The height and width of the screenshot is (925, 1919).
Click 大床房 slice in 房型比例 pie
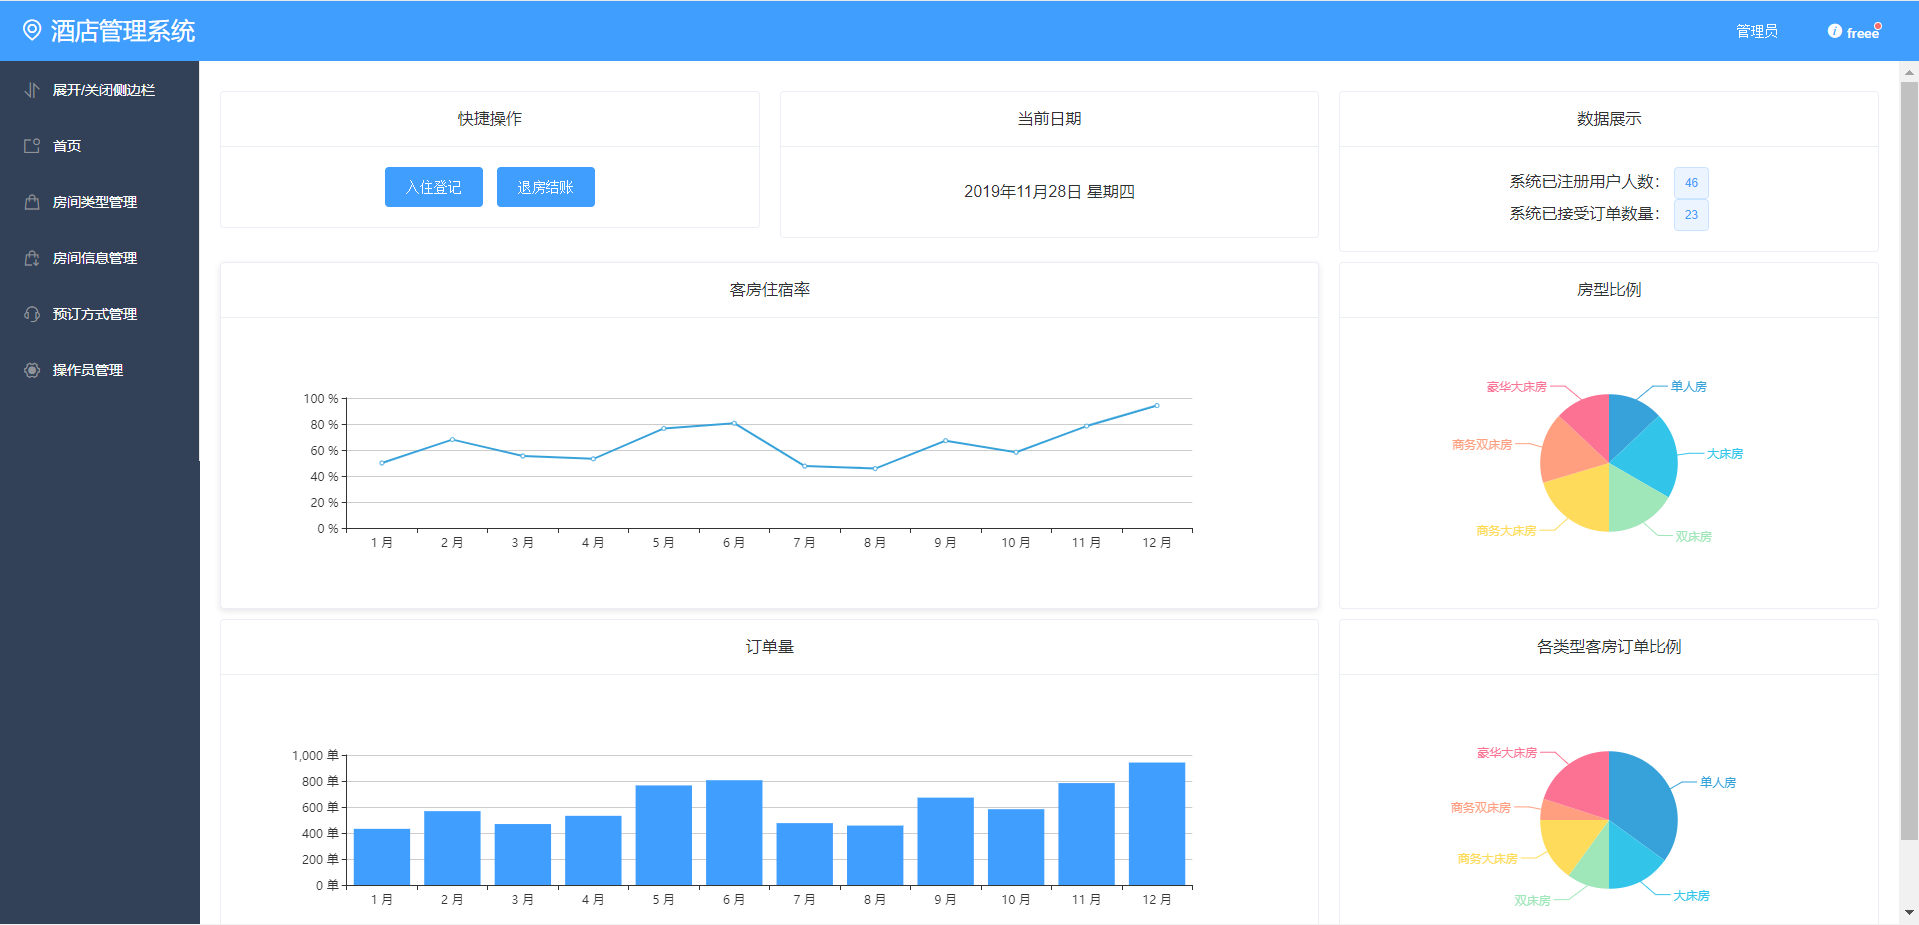1650,458
